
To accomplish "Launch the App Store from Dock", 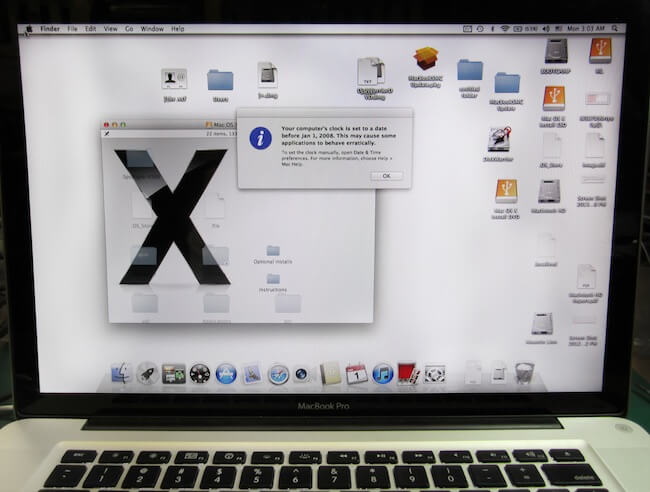I will [226, 374].
